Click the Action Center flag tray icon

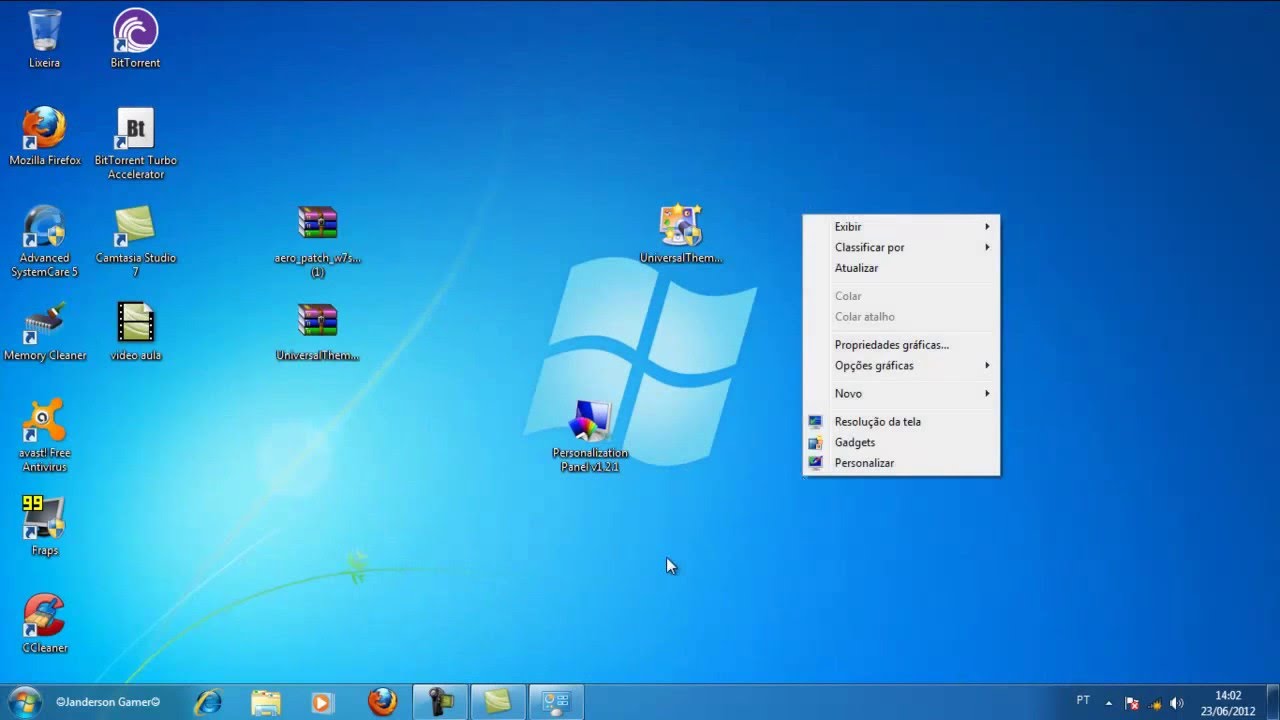1132,703
